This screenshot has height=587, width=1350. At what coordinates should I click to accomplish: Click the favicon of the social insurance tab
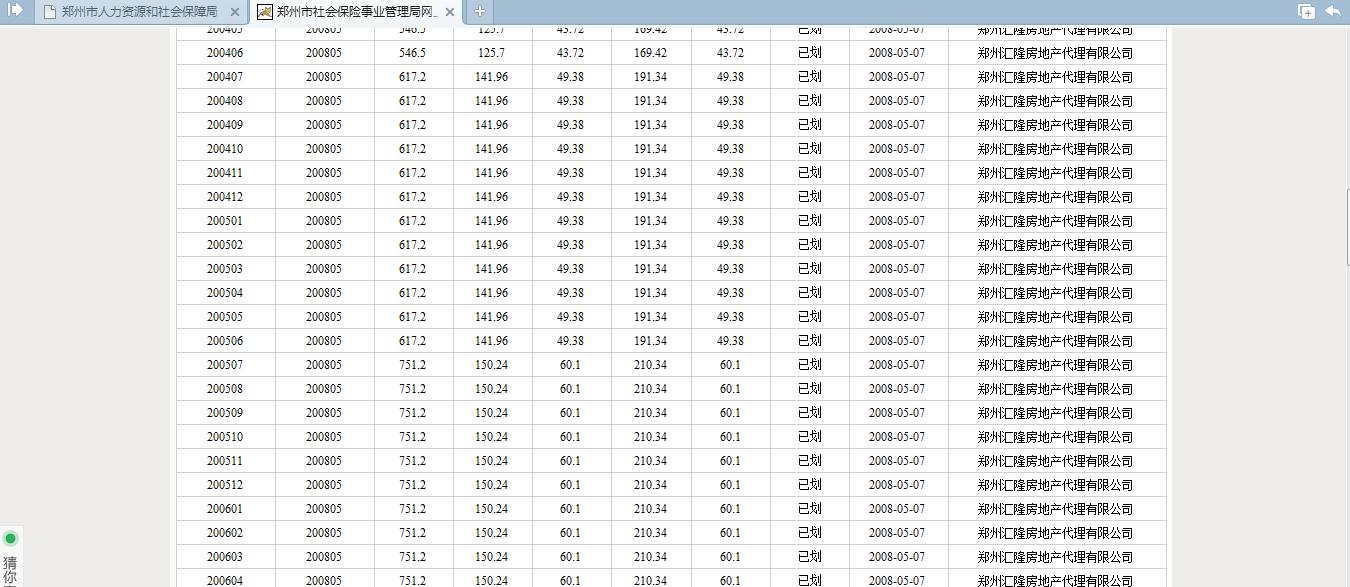pyautogui.click(x=265, y=12)
